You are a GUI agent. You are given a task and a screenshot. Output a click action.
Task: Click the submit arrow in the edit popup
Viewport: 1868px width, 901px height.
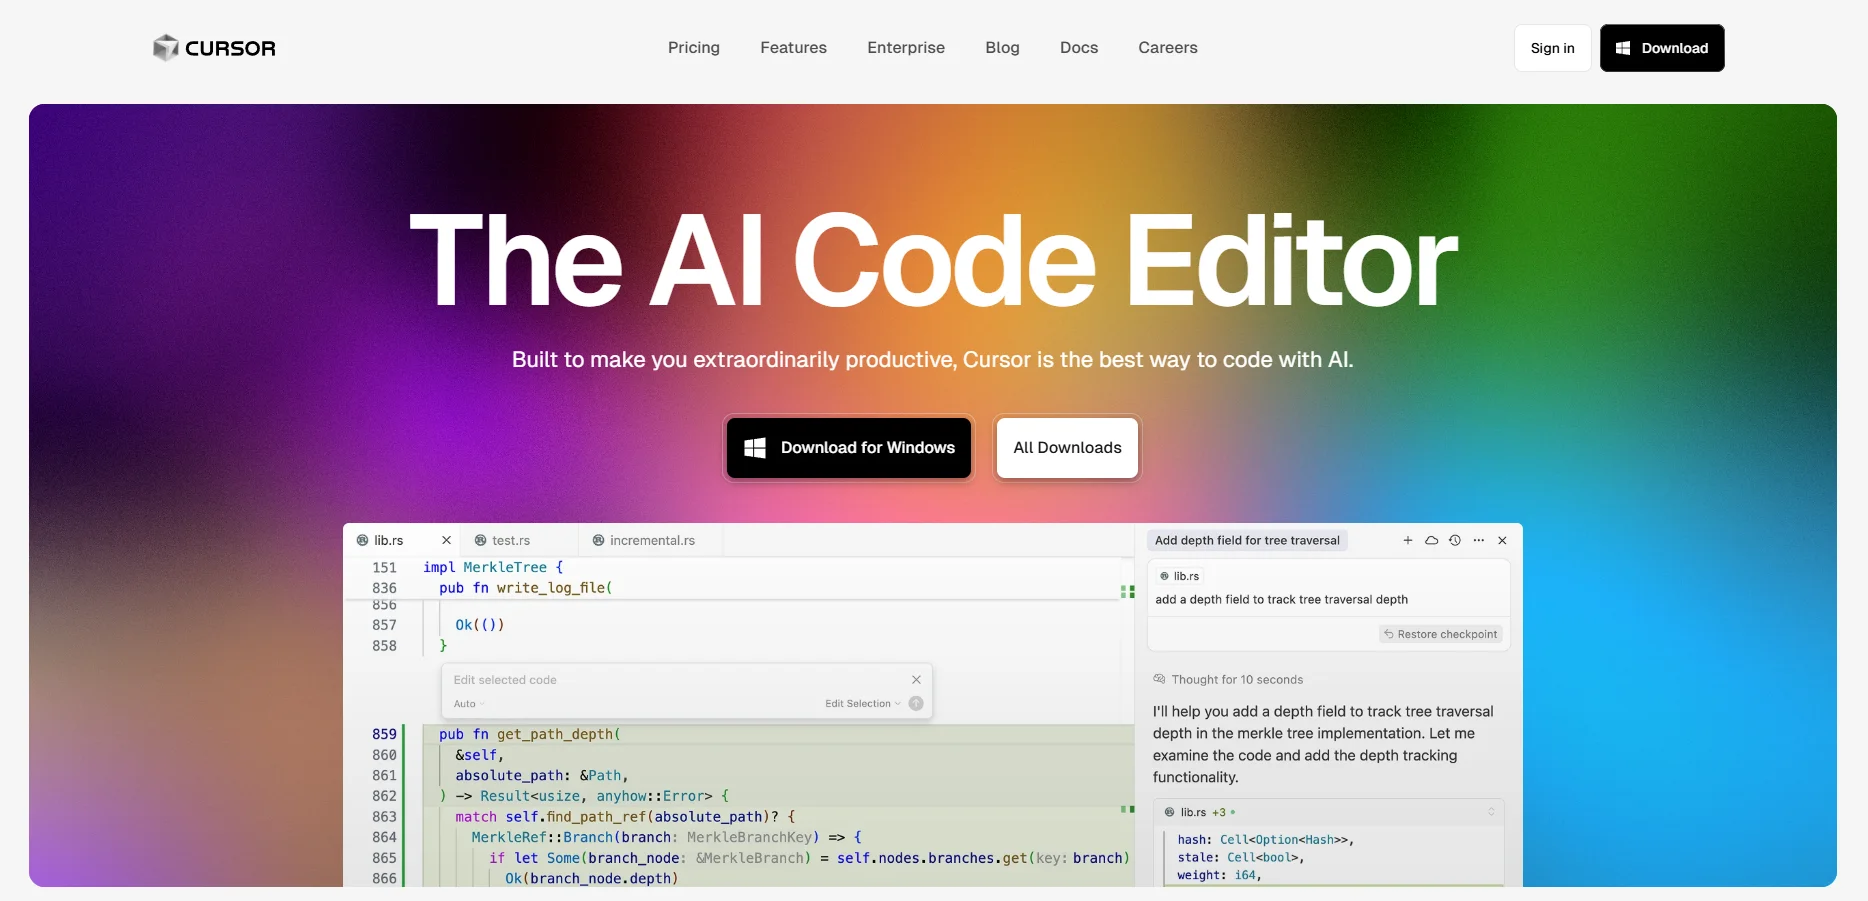click(916, 704)
